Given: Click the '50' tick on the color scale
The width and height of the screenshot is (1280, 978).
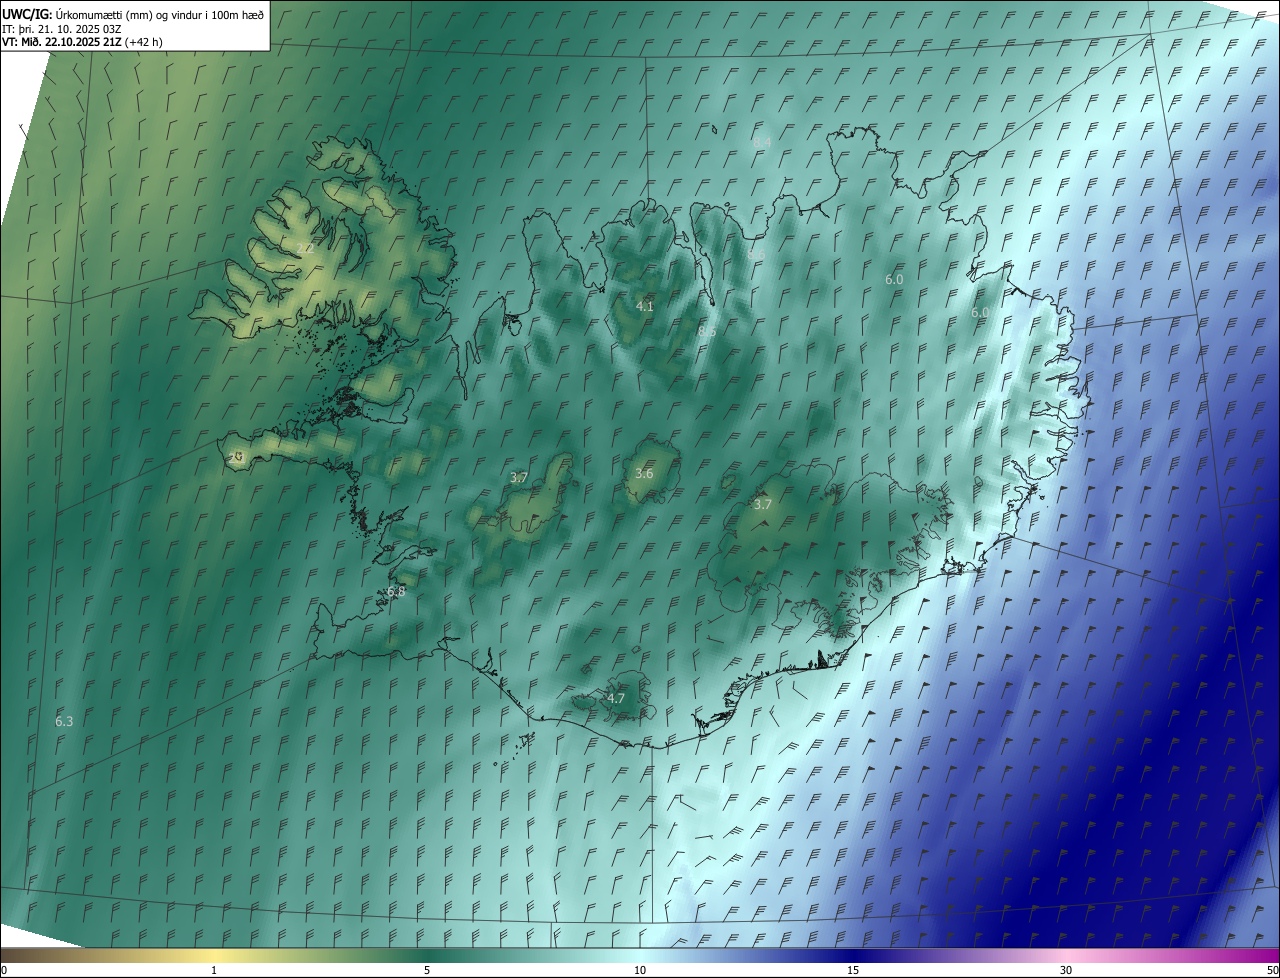Looking at the screenshot, I should point(1272,970).
